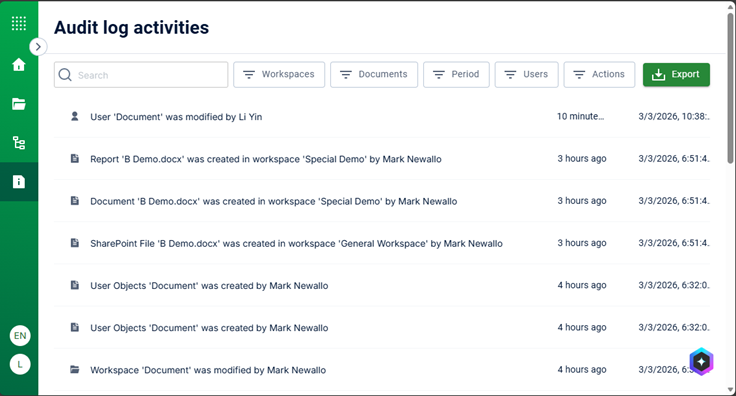The width and height of the screenshot is (736, 396).
Task: Open the Actions filter
Action: coord(599,75)
